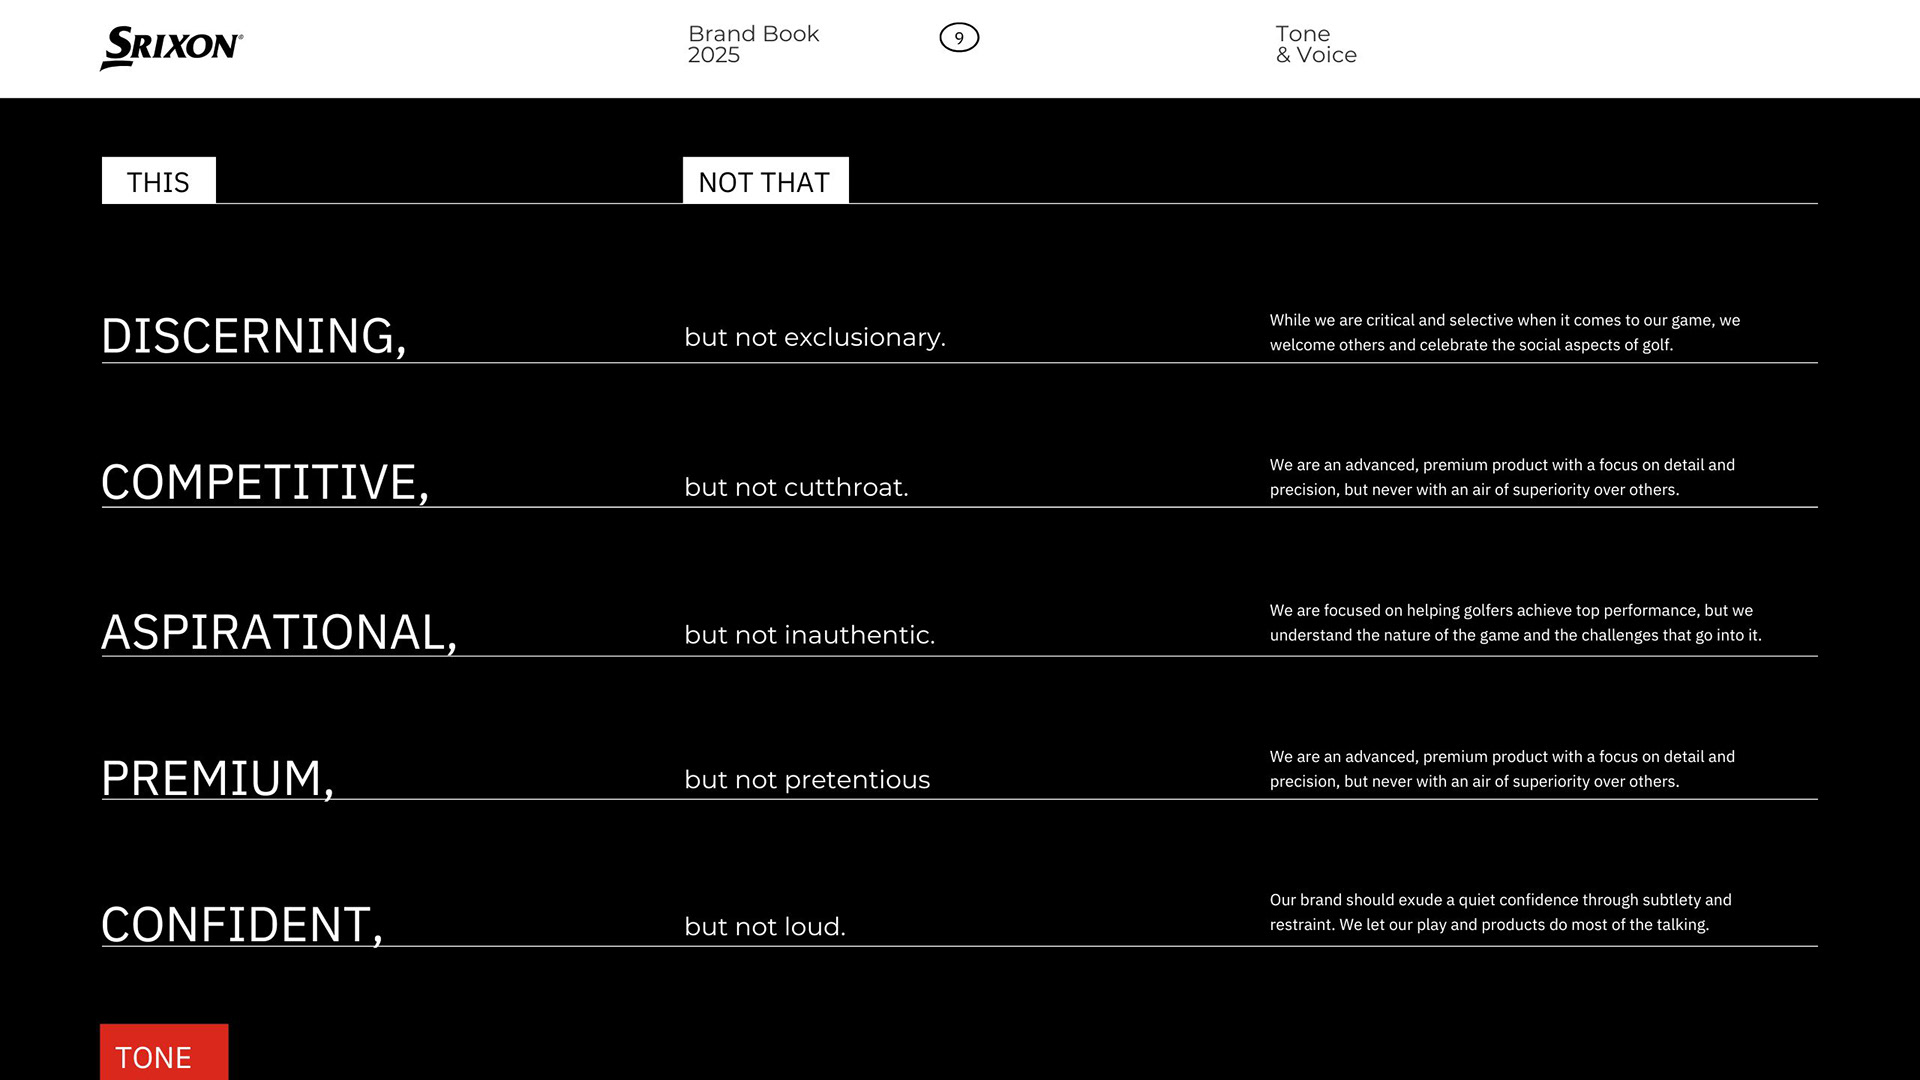Click the COMPETITIVE heading

[x=265, y=482]
